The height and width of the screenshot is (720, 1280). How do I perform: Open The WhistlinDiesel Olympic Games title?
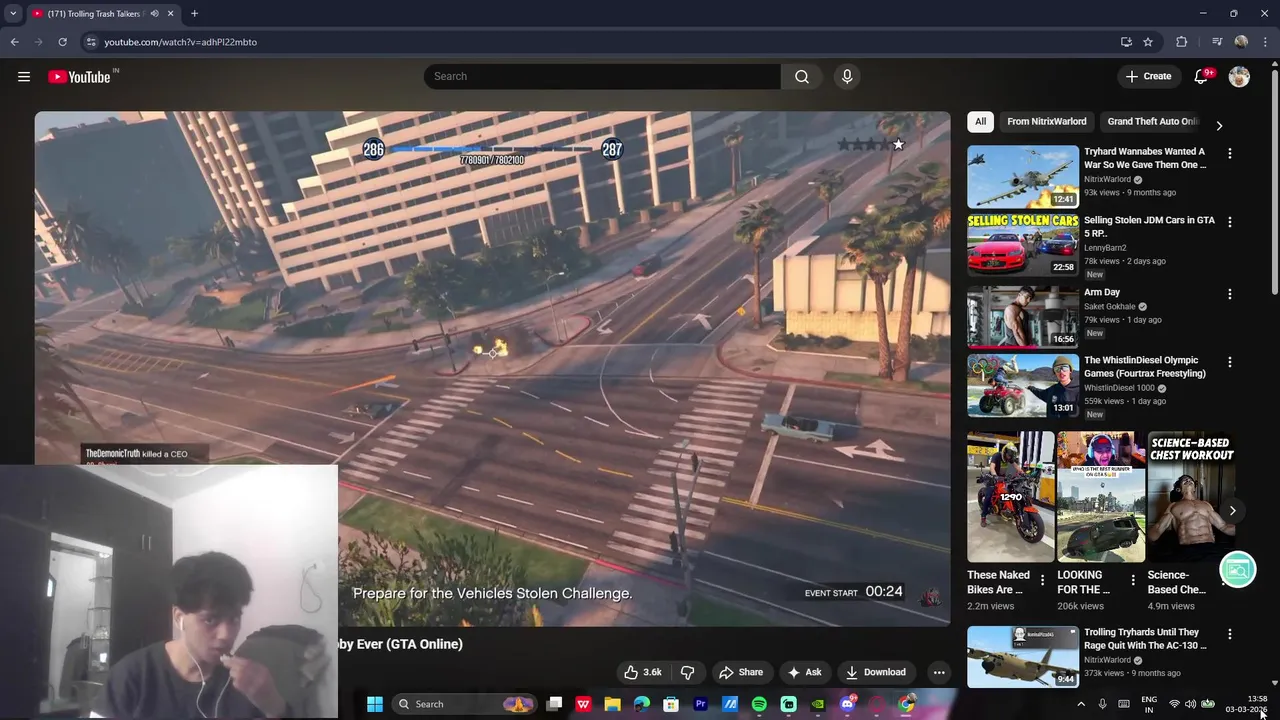click(x=1145, y=367)
